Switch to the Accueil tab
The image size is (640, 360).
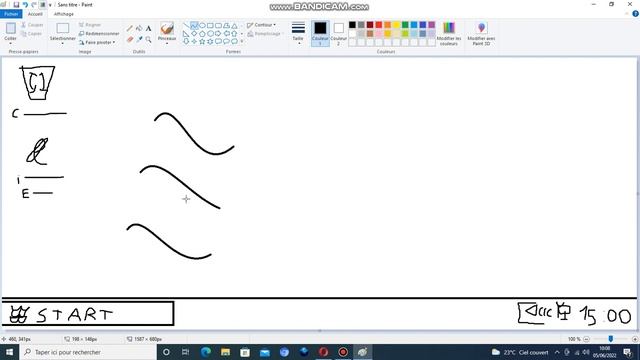[35, 14]
